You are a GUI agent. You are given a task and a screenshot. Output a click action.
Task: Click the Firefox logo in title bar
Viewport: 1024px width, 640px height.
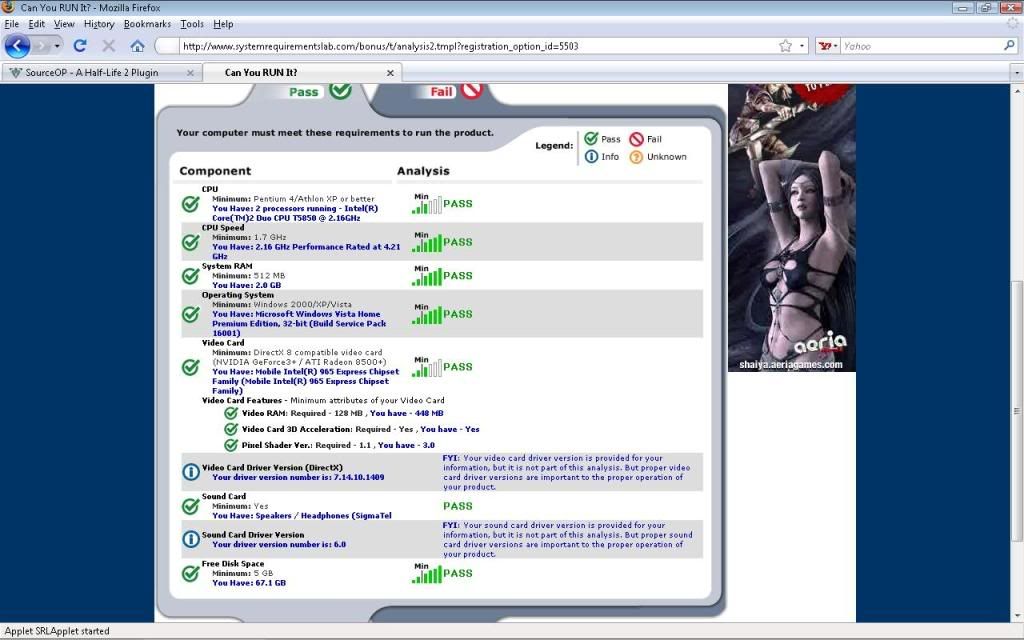tap(8, 7)
